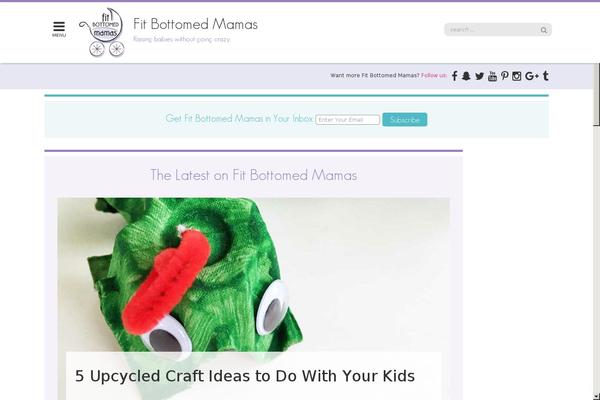Open the YouTube icon
Screen dimensions: 600x400
pyautogui.click(x=492, y=76)
